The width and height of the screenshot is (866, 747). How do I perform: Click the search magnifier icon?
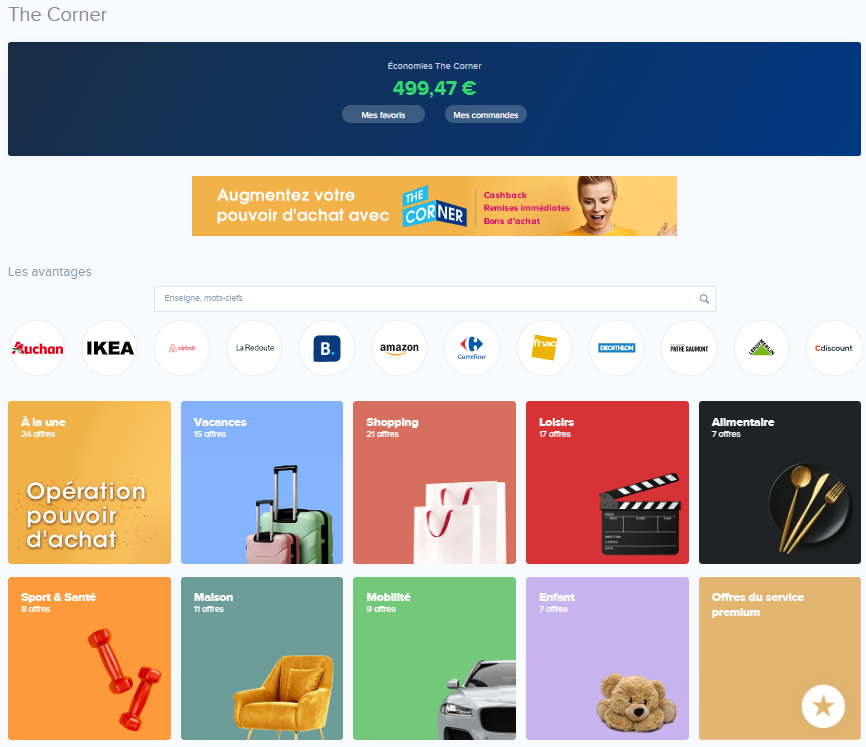[704, 299]
